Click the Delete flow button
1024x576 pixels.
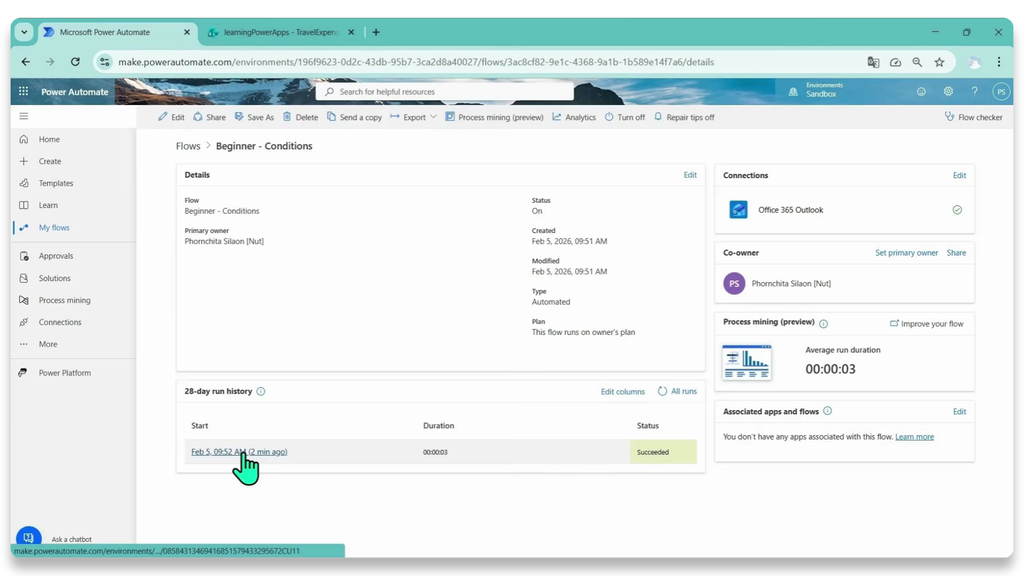coord(300,118)
